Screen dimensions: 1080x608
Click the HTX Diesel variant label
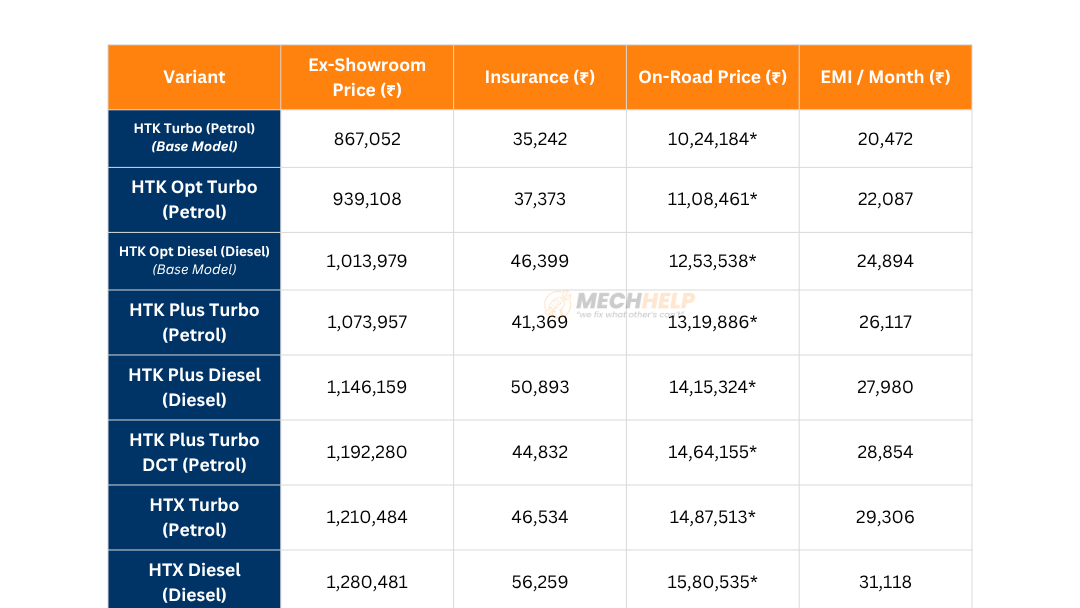[x=193, y=582]
